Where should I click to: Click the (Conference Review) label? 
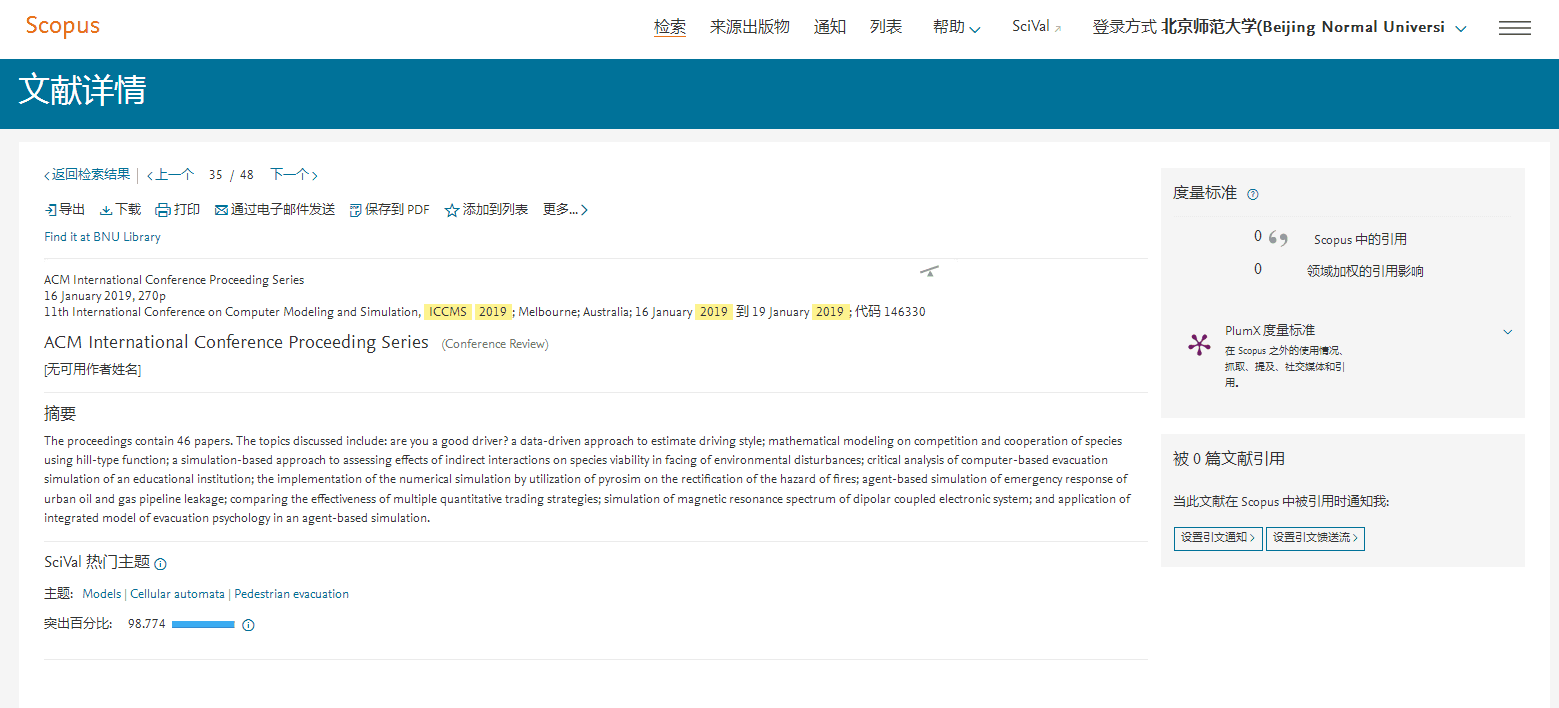pos(495,344)
